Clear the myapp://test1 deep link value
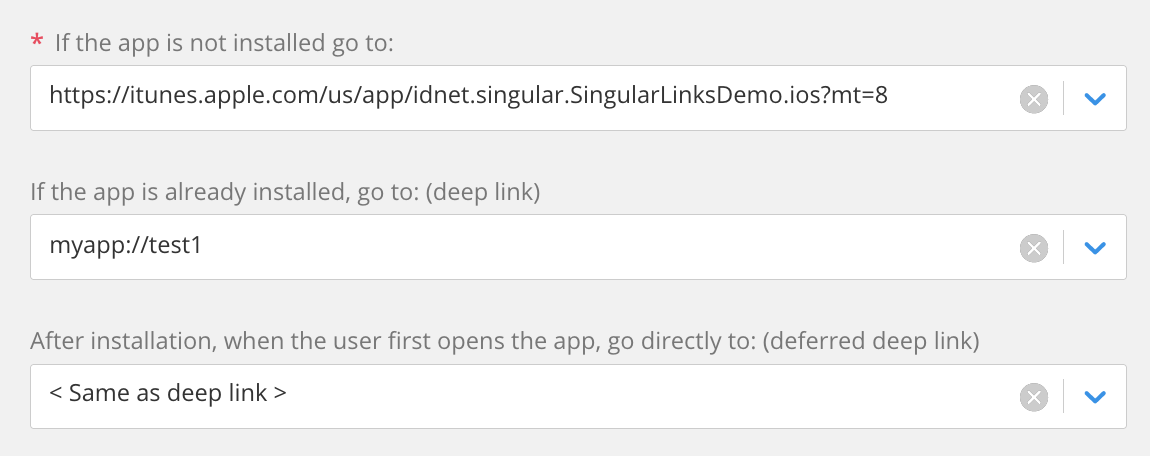This screenshot has height=456, width=1150. [x=1033, y=249]
